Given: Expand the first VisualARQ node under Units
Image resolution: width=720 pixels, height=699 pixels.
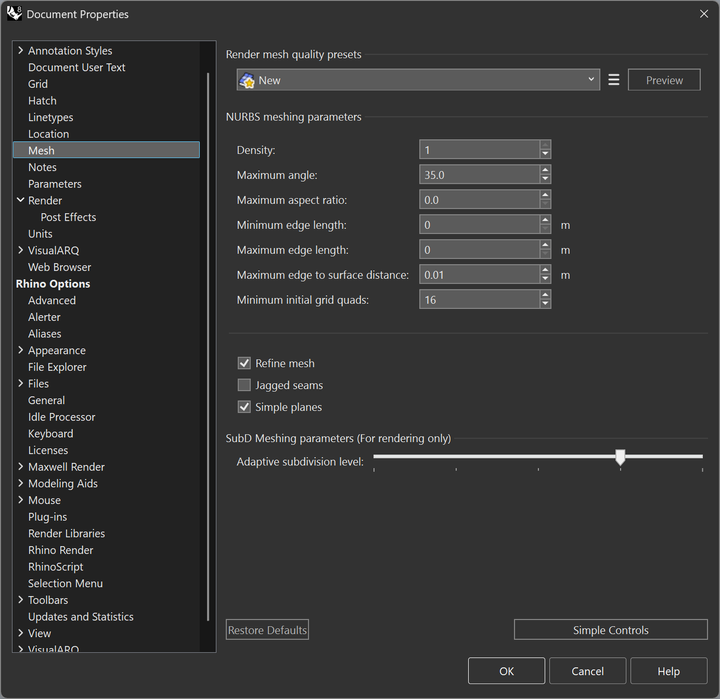Looking at the screenshot, I should point(21,250).
